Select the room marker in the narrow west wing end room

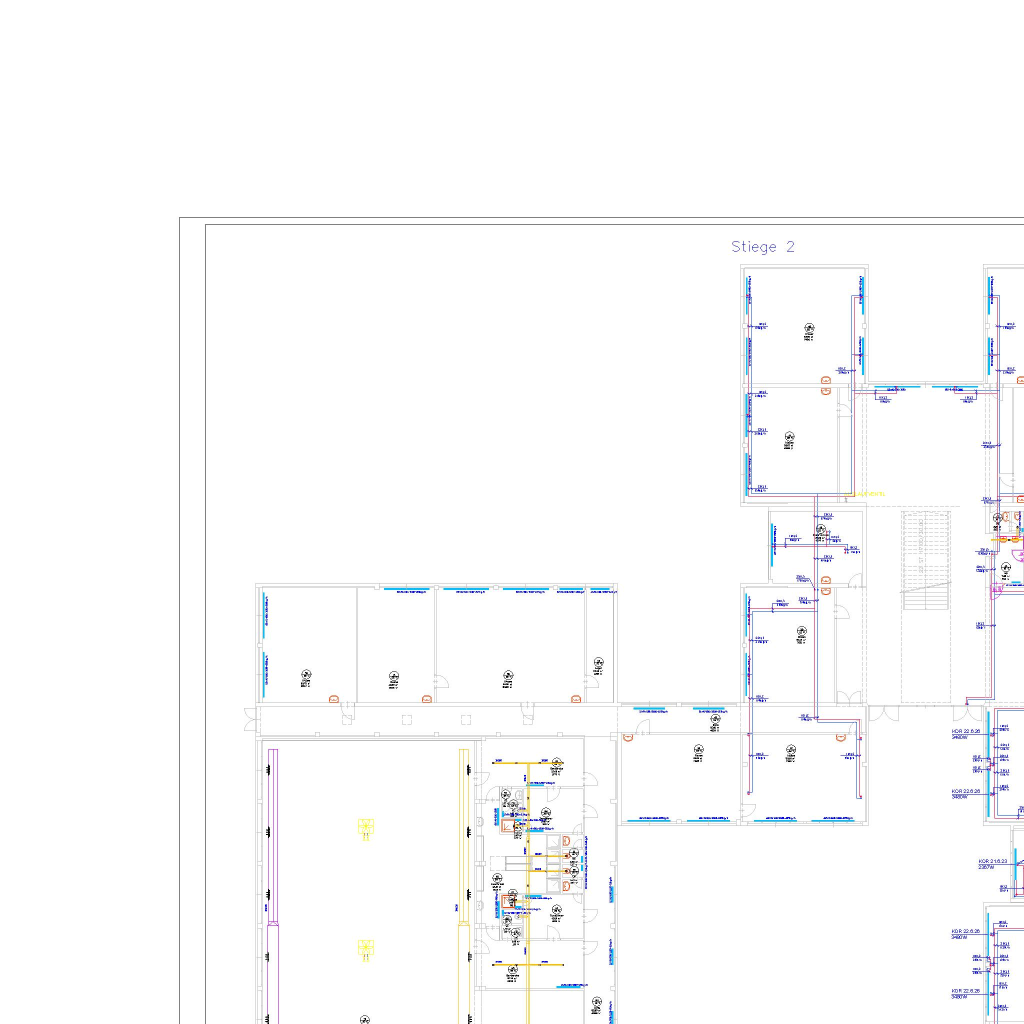(598, 664)
